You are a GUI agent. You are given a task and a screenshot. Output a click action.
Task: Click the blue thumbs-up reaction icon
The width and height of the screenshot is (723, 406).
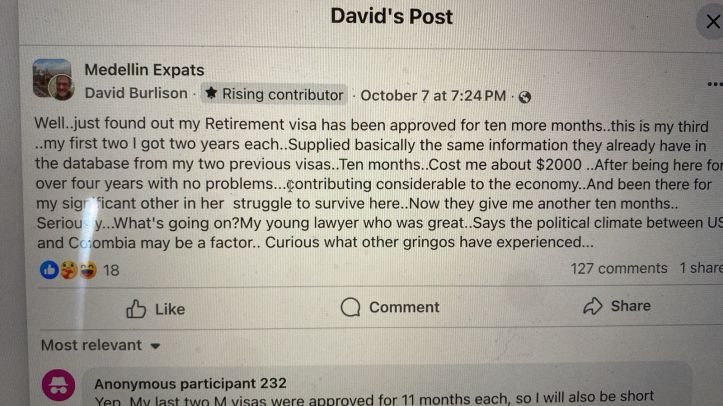pos(49,270)
